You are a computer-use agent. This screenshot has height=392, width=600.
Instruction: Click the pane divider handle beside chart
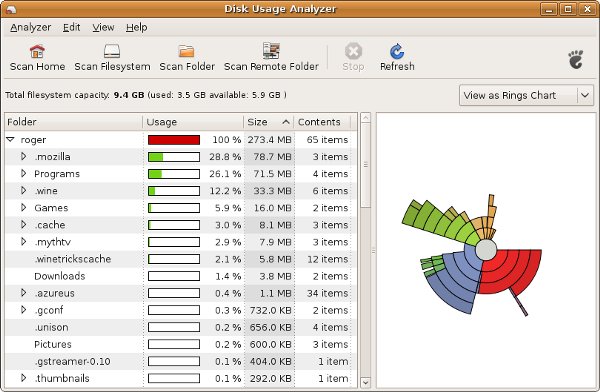click(x=373, y=251)
